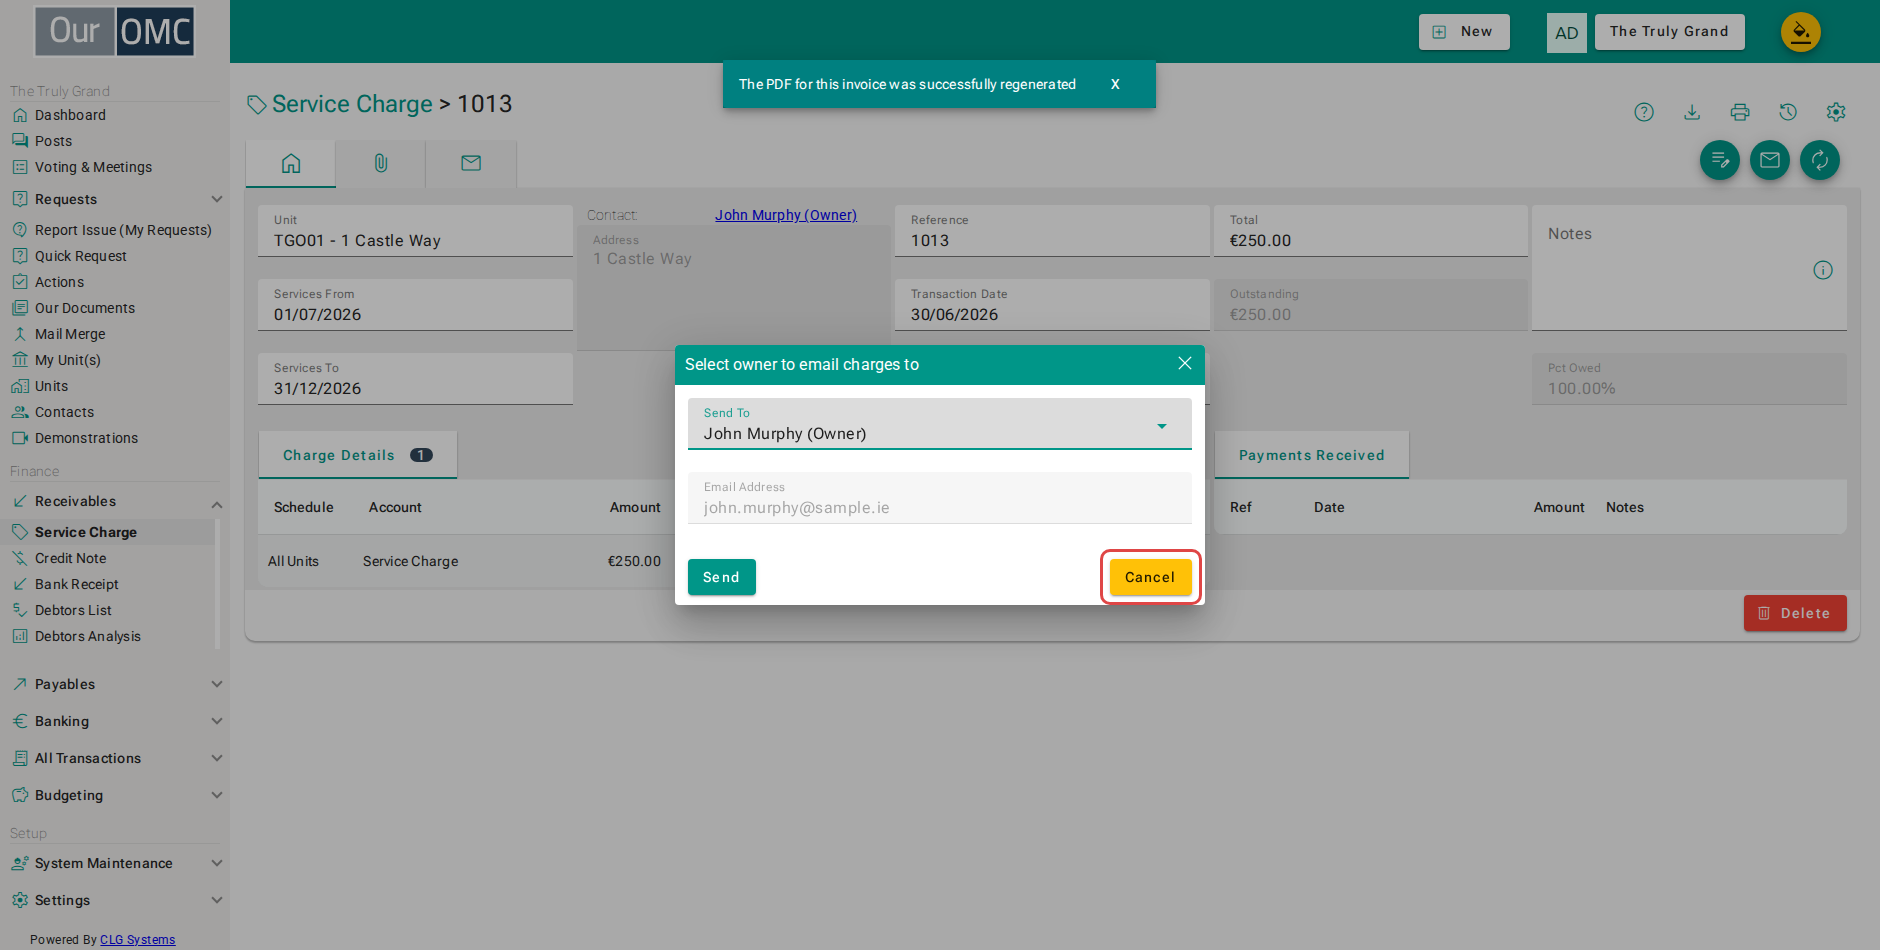
Task: Select the Payments Received tab
Action: pos(1312,455)
